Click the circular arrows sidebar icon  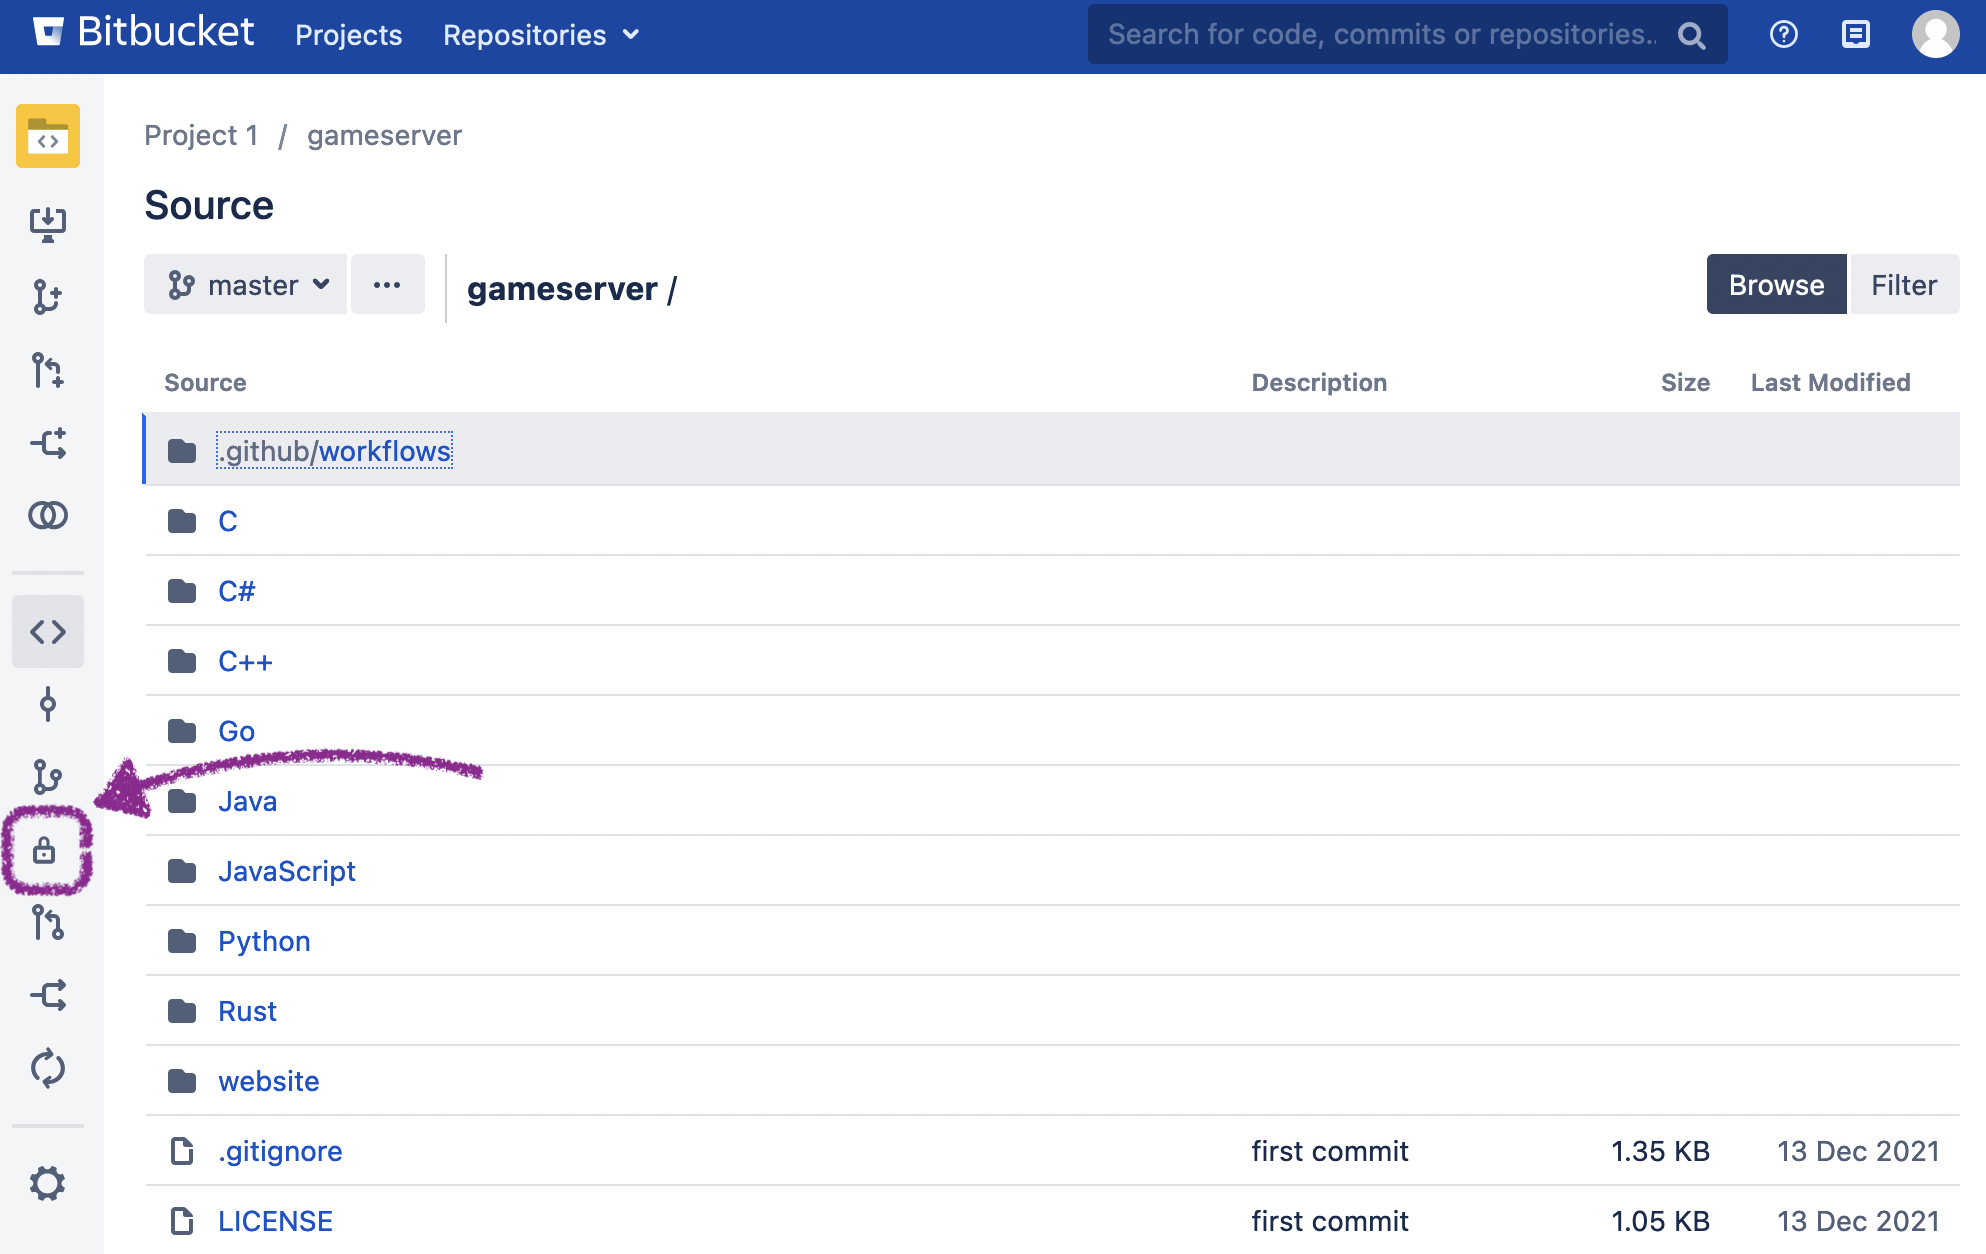pos(47,1068)
